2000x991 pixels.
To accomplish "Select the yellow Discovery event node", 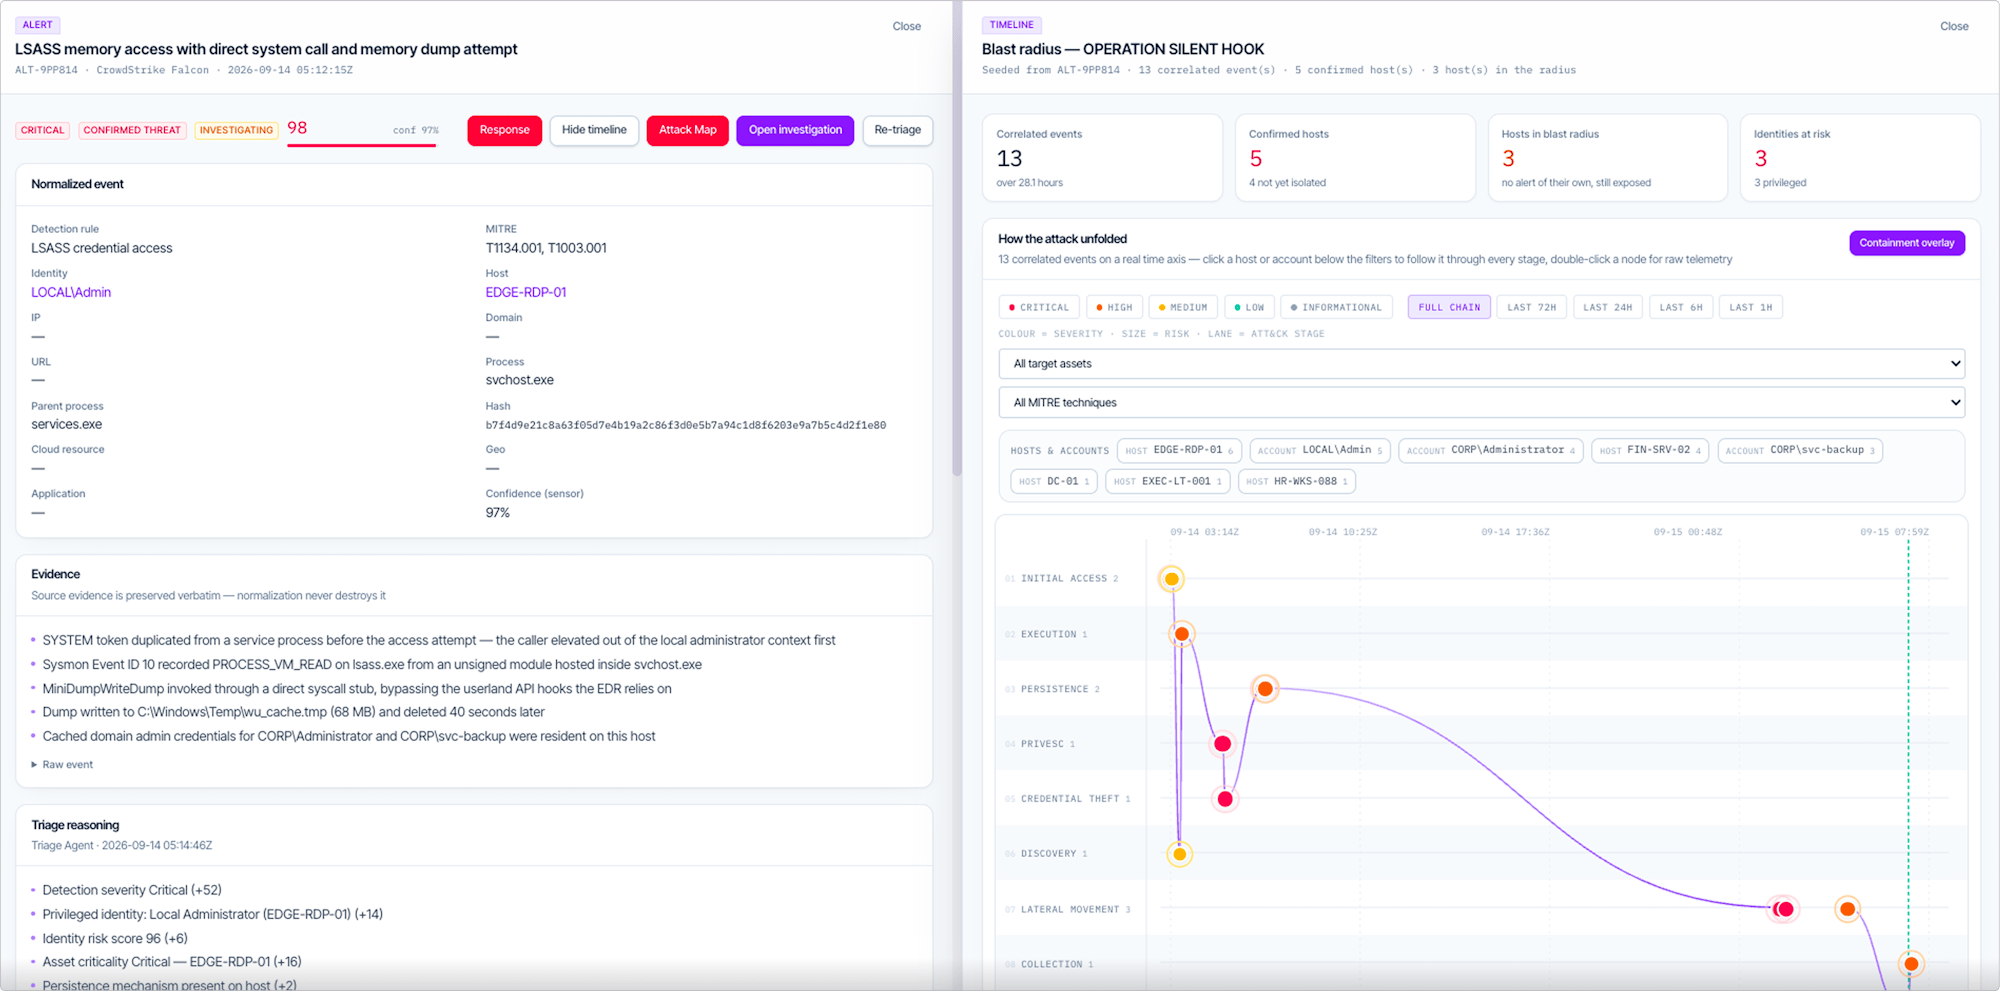I will pos(1180,854).
